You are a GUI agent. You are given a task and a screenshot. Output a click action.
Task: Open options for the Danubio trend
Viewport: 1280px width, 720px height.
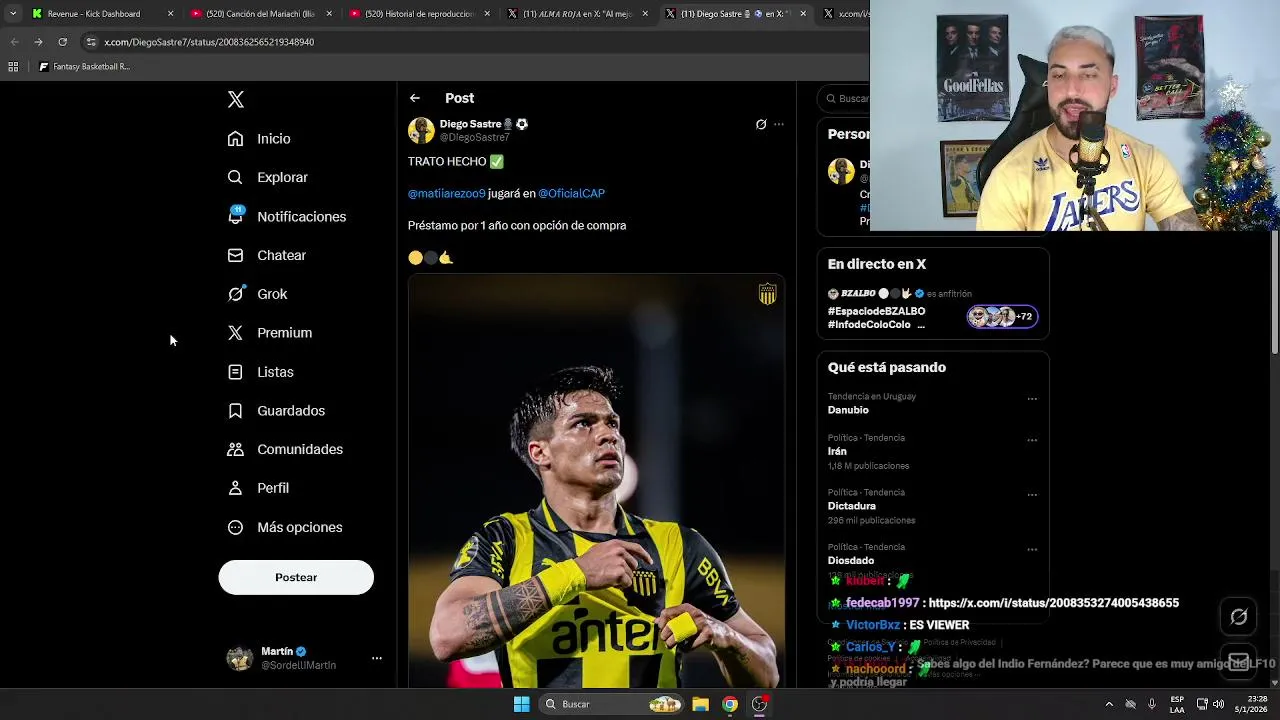(x=1032, y=399)
